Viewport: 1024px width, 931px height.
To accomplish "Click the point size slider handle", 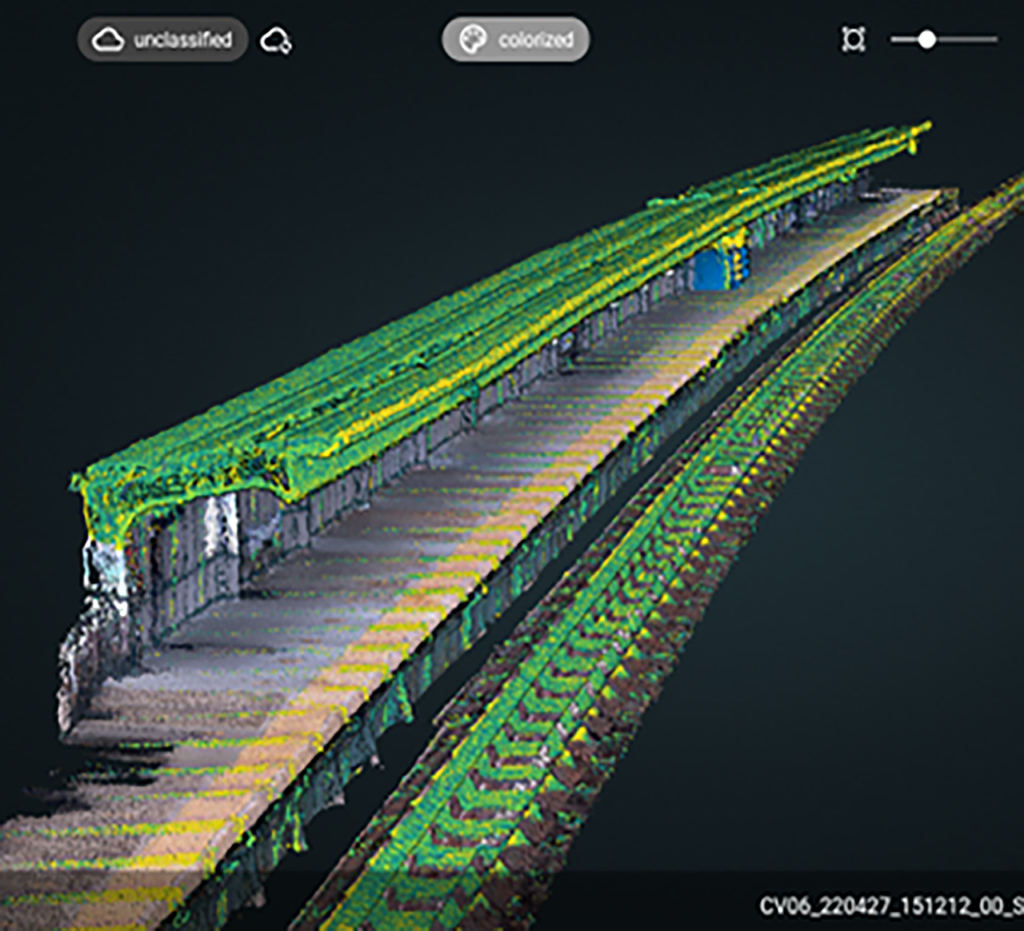I will [x=927, y=40].
